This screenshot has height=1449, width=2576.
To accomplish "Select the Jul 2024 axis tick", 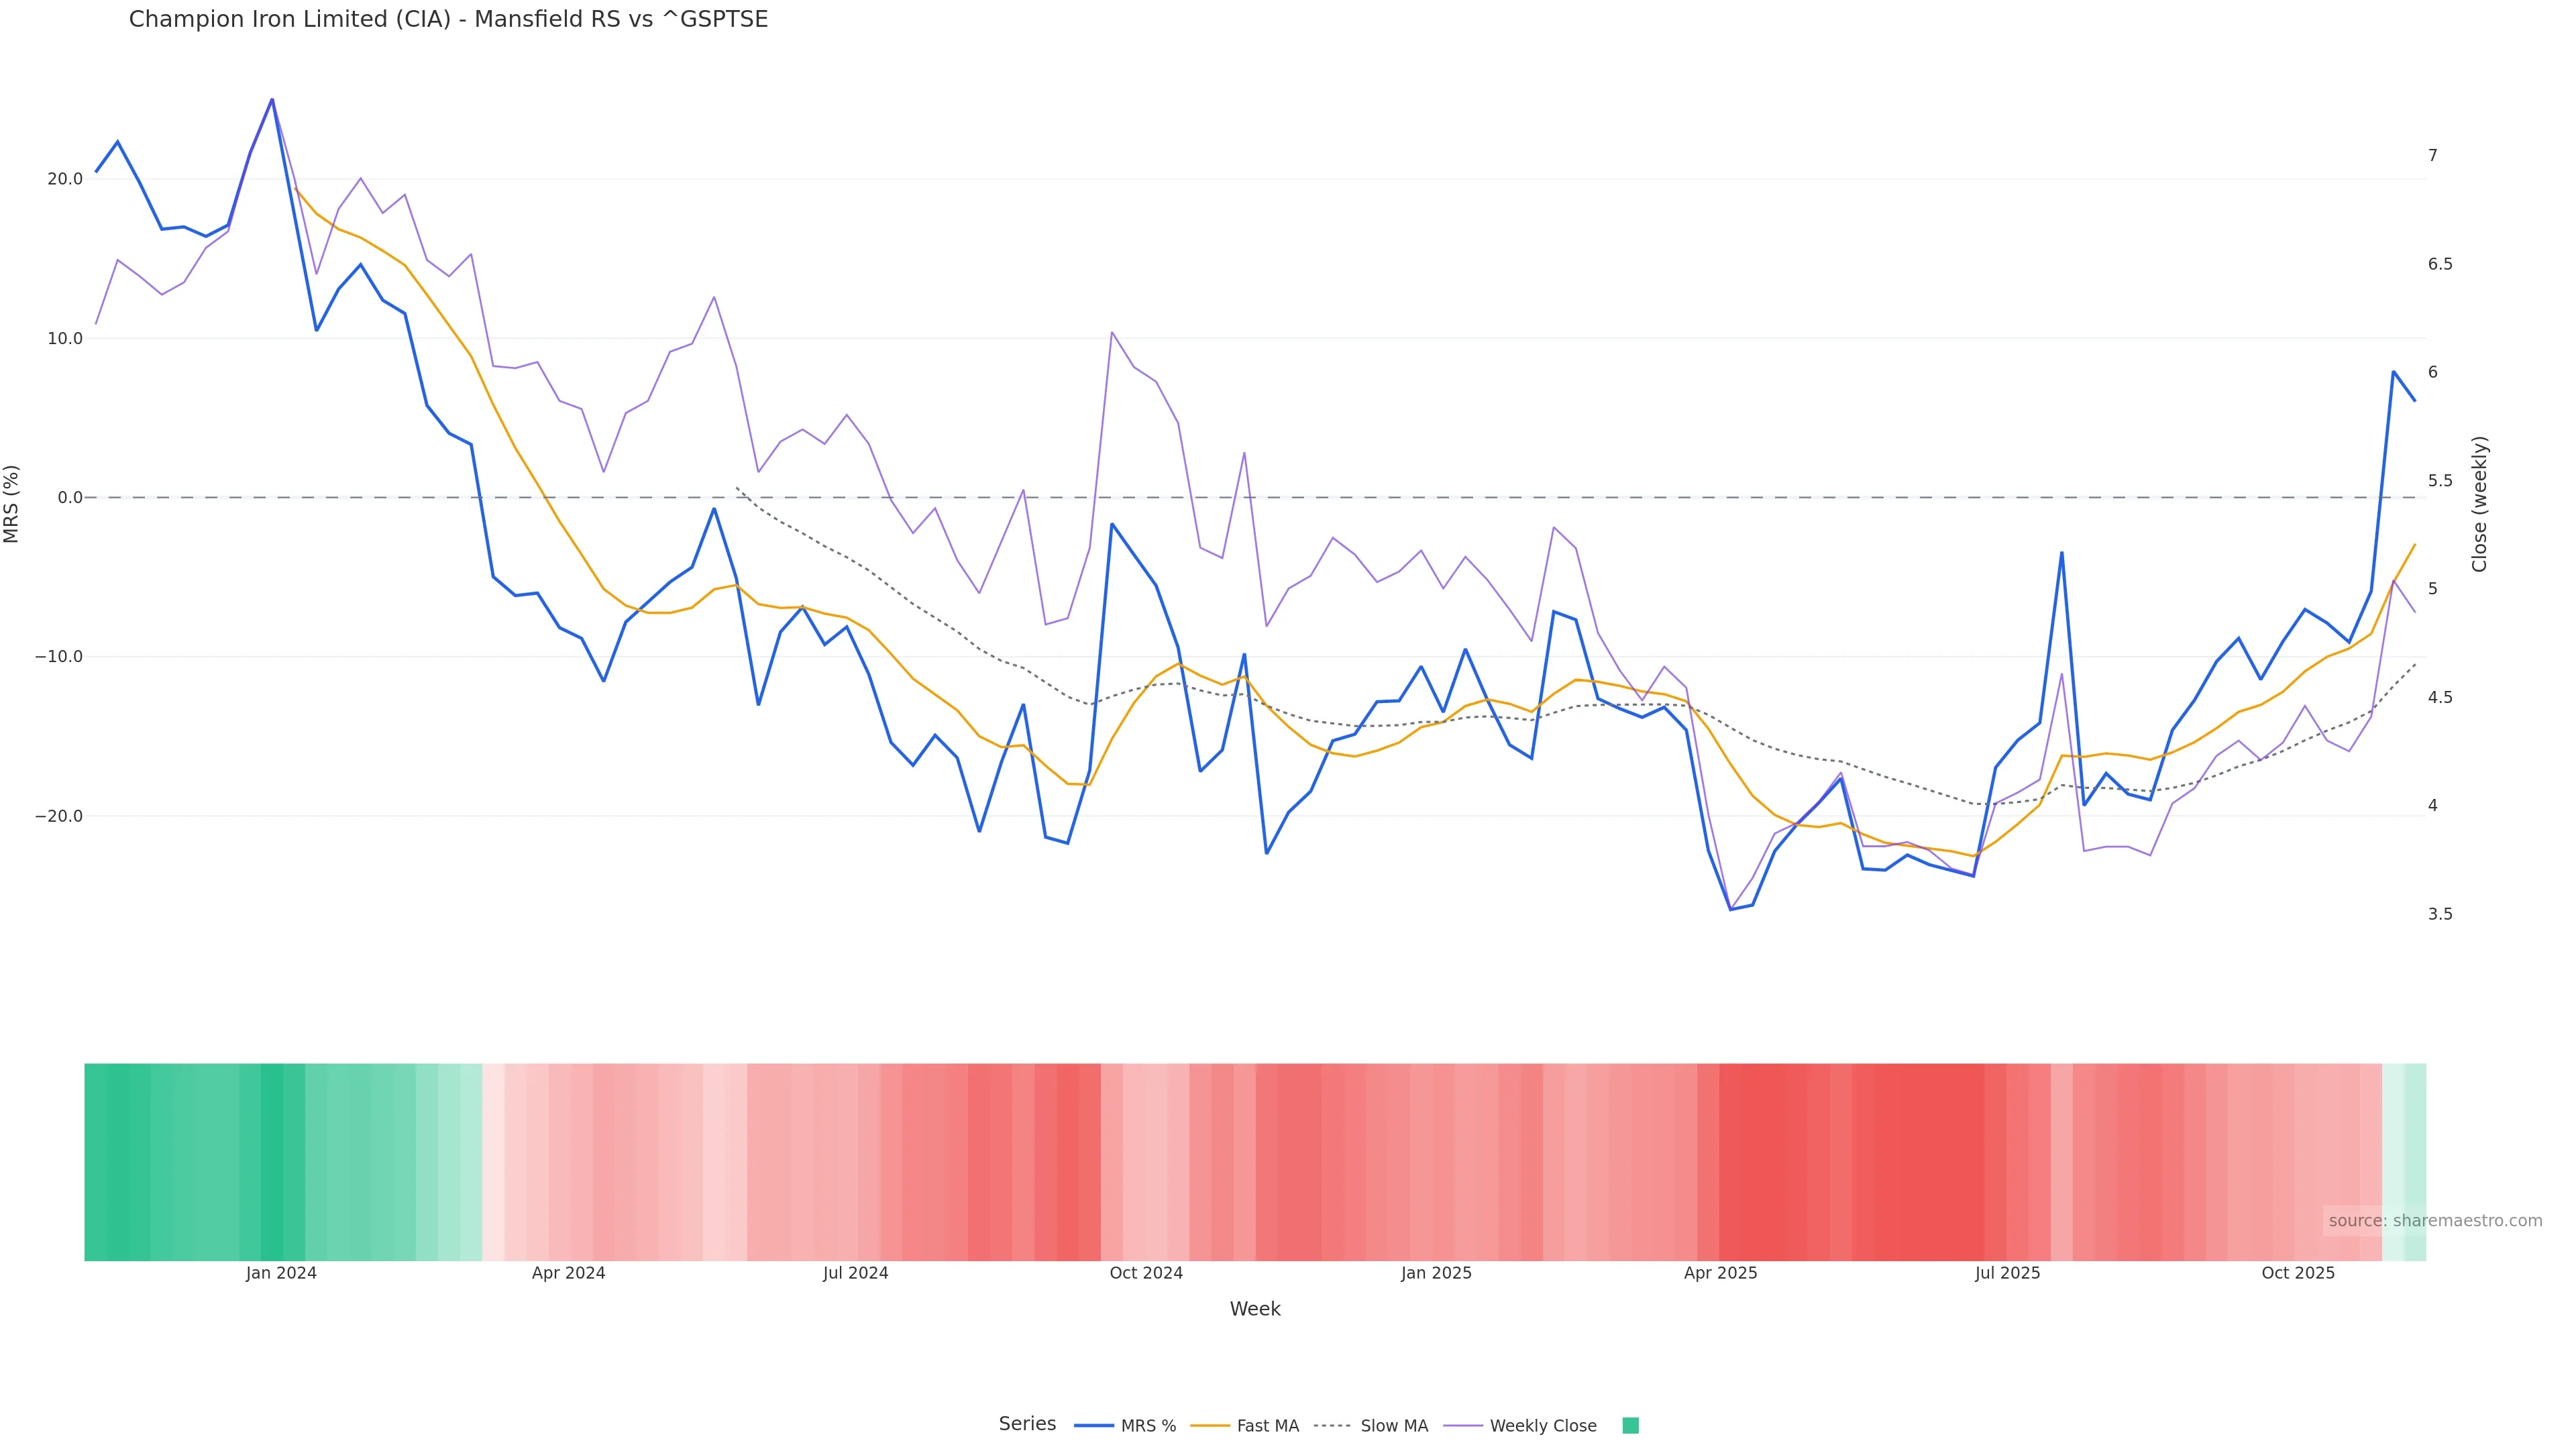I will click(855, 1274).
